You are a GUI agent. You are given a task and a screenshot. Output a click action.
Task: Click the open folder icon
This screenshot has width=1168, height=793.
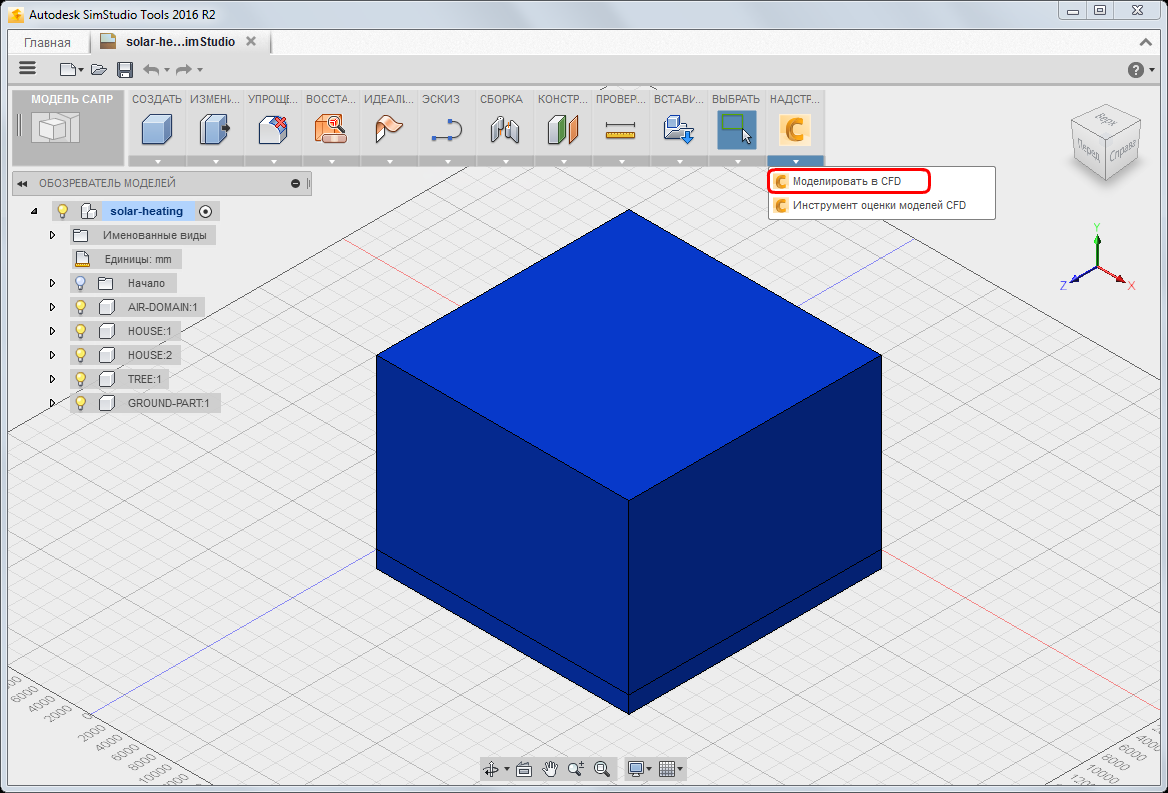coord(98,69)
